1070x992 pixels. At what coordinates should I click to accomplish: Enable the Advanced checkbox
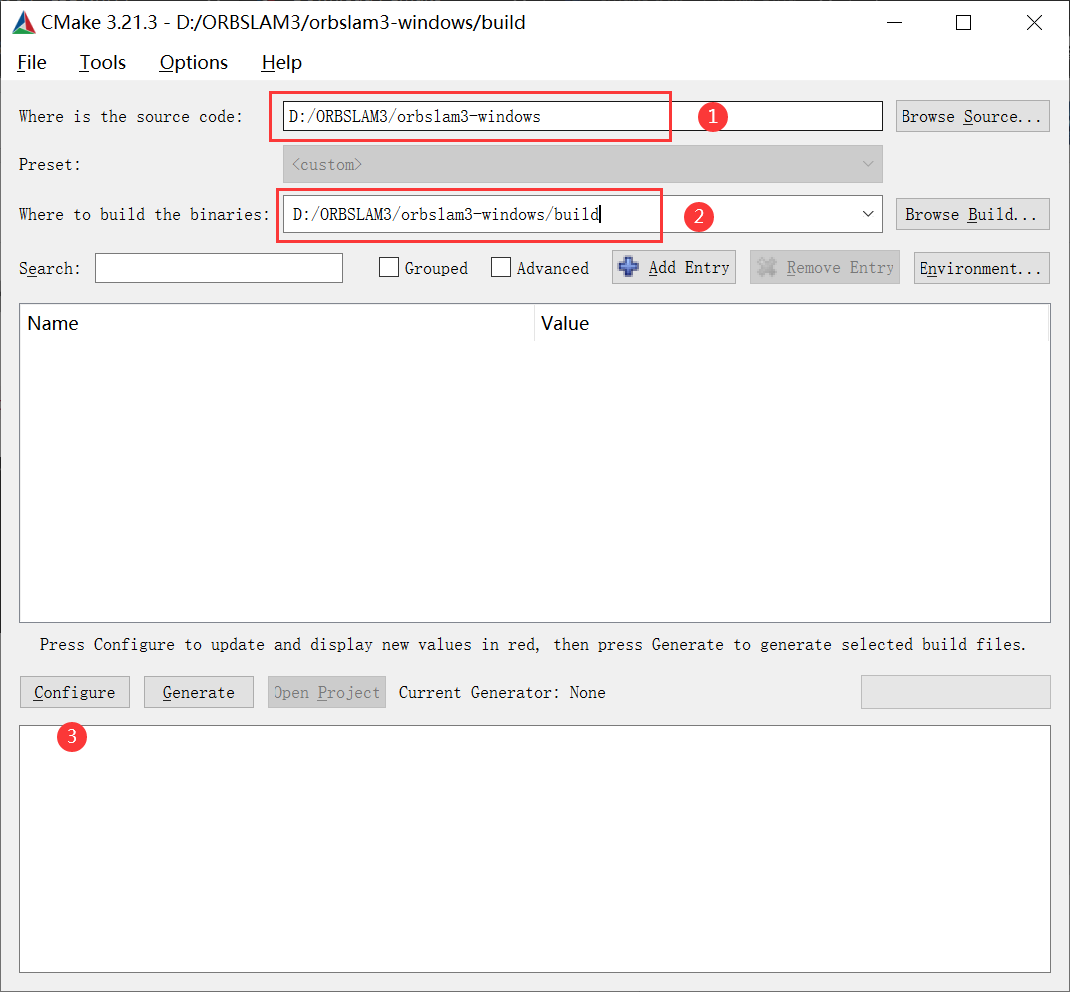(x=500, y=267)
